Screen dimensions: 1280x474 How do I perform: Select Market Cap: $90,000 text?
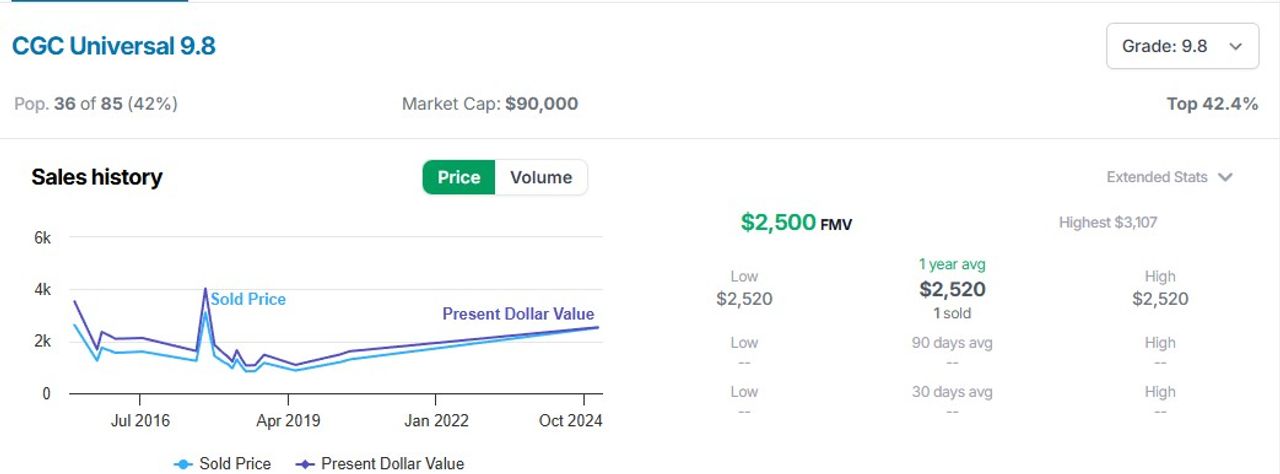coord(490,104)
